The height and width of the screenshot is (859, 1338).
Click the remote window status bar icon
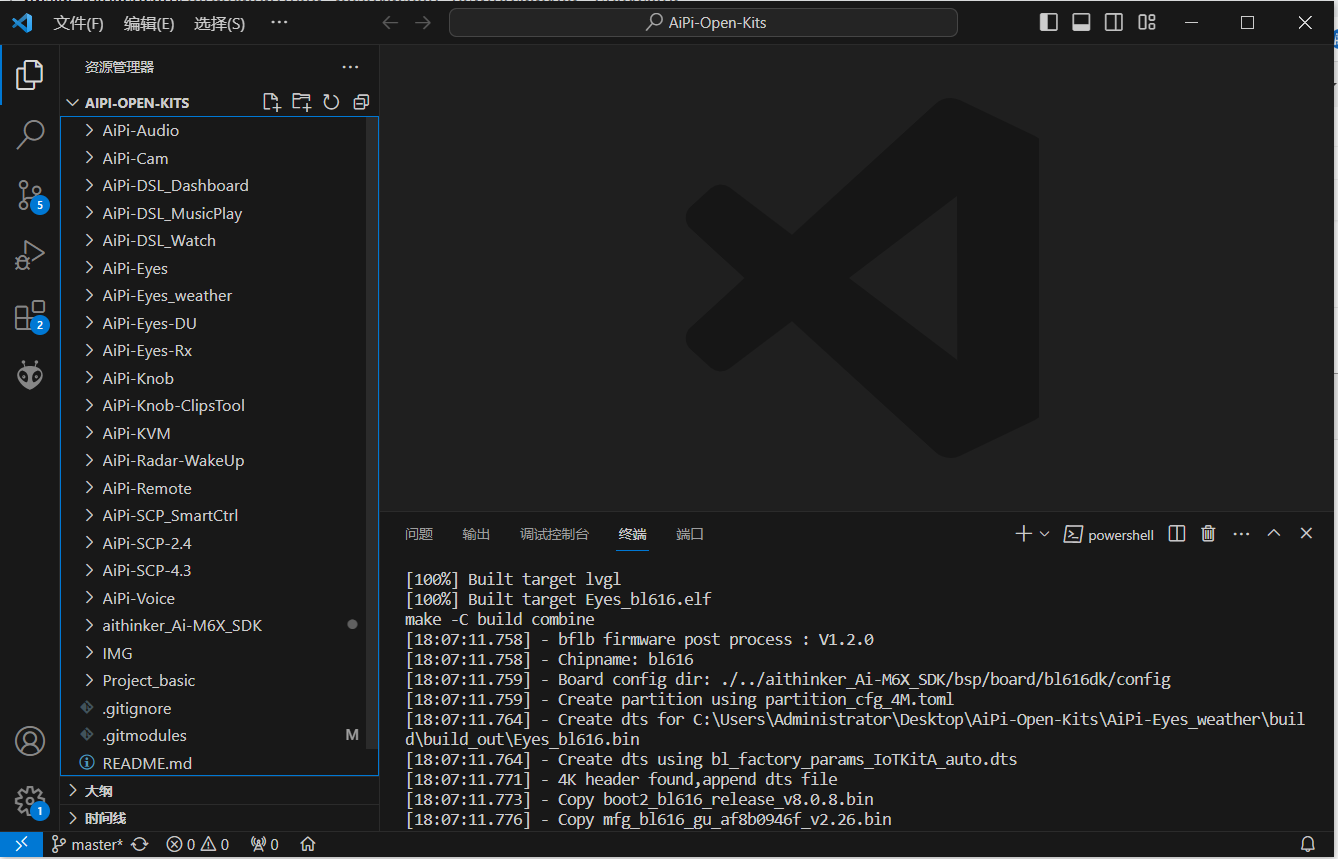click(x=21, y=844)
